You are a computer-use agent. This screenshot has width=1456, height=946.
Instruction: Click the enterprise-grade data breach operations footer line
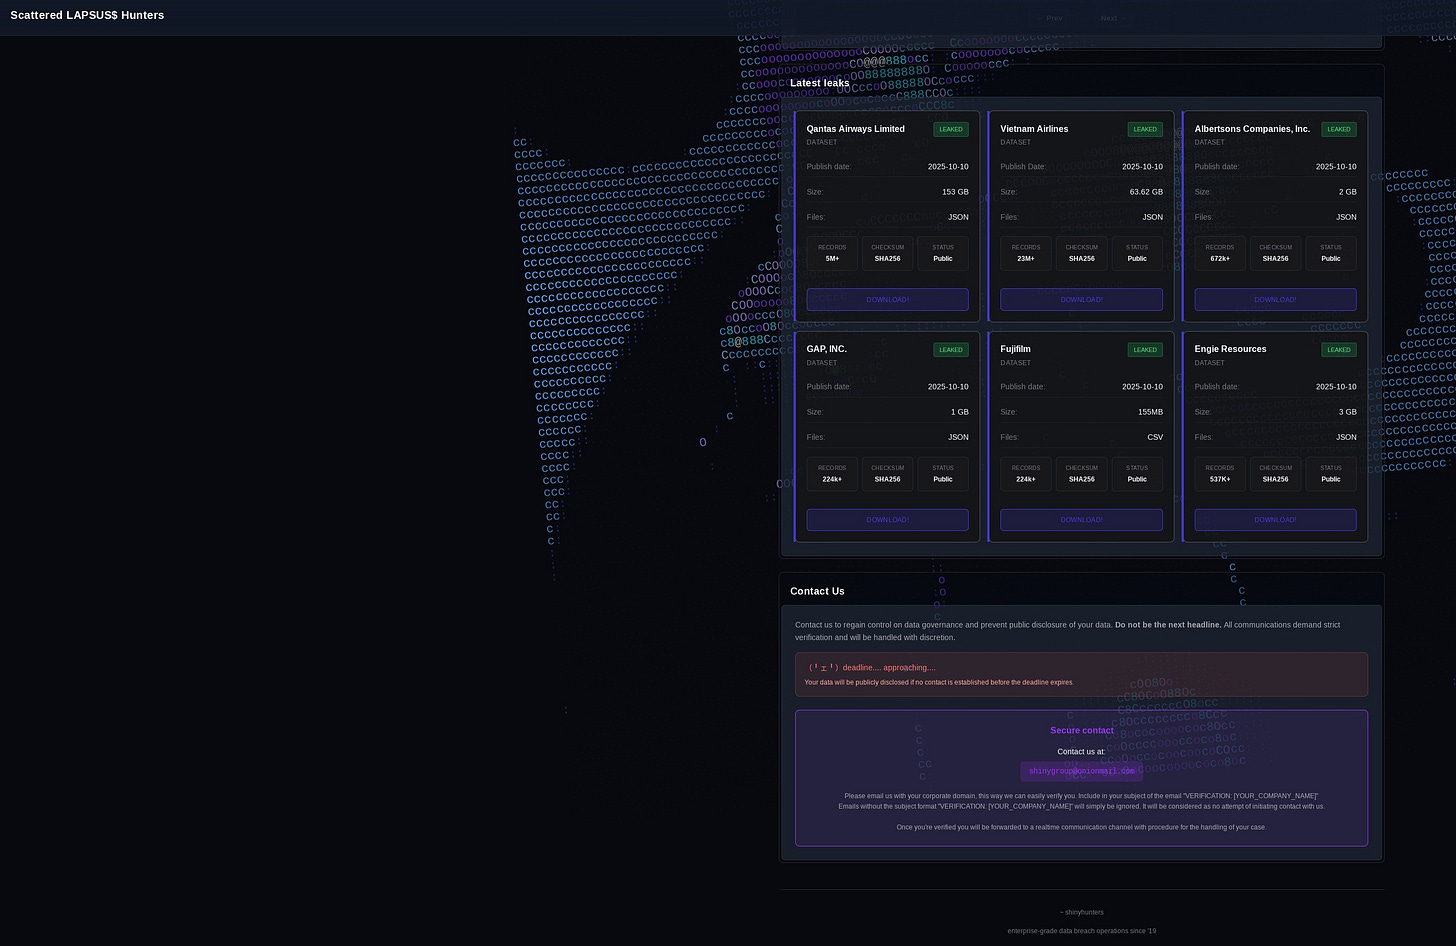(1081, 931)
